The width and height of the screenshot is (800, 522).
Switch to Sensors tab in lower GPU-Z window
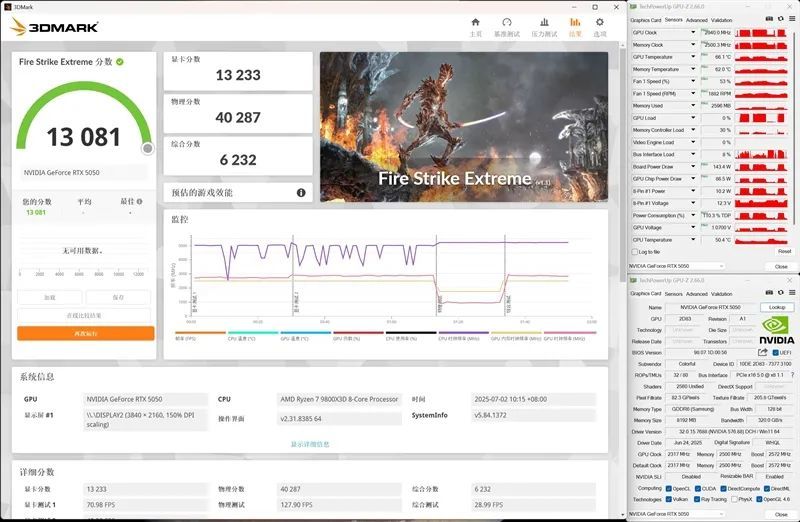(673, 293)
